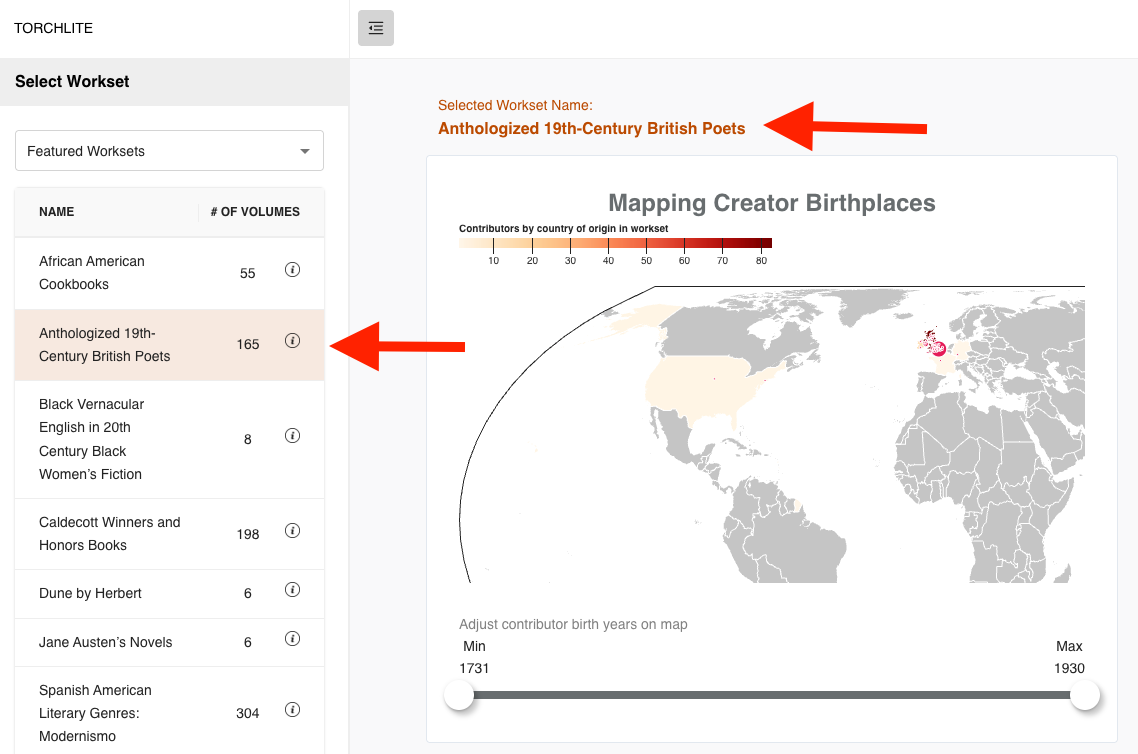Click the max year value 1930
The image size is (1138, 754).
(x=1069, y=668)
